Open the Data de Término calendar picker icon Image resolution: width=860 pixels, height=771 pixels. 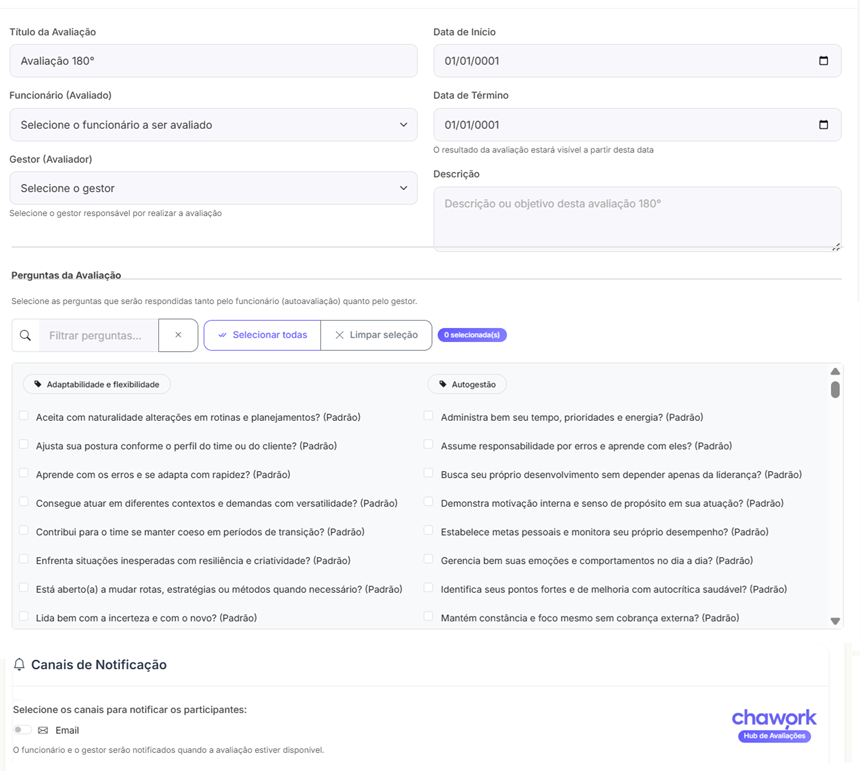tap(823, 125)
